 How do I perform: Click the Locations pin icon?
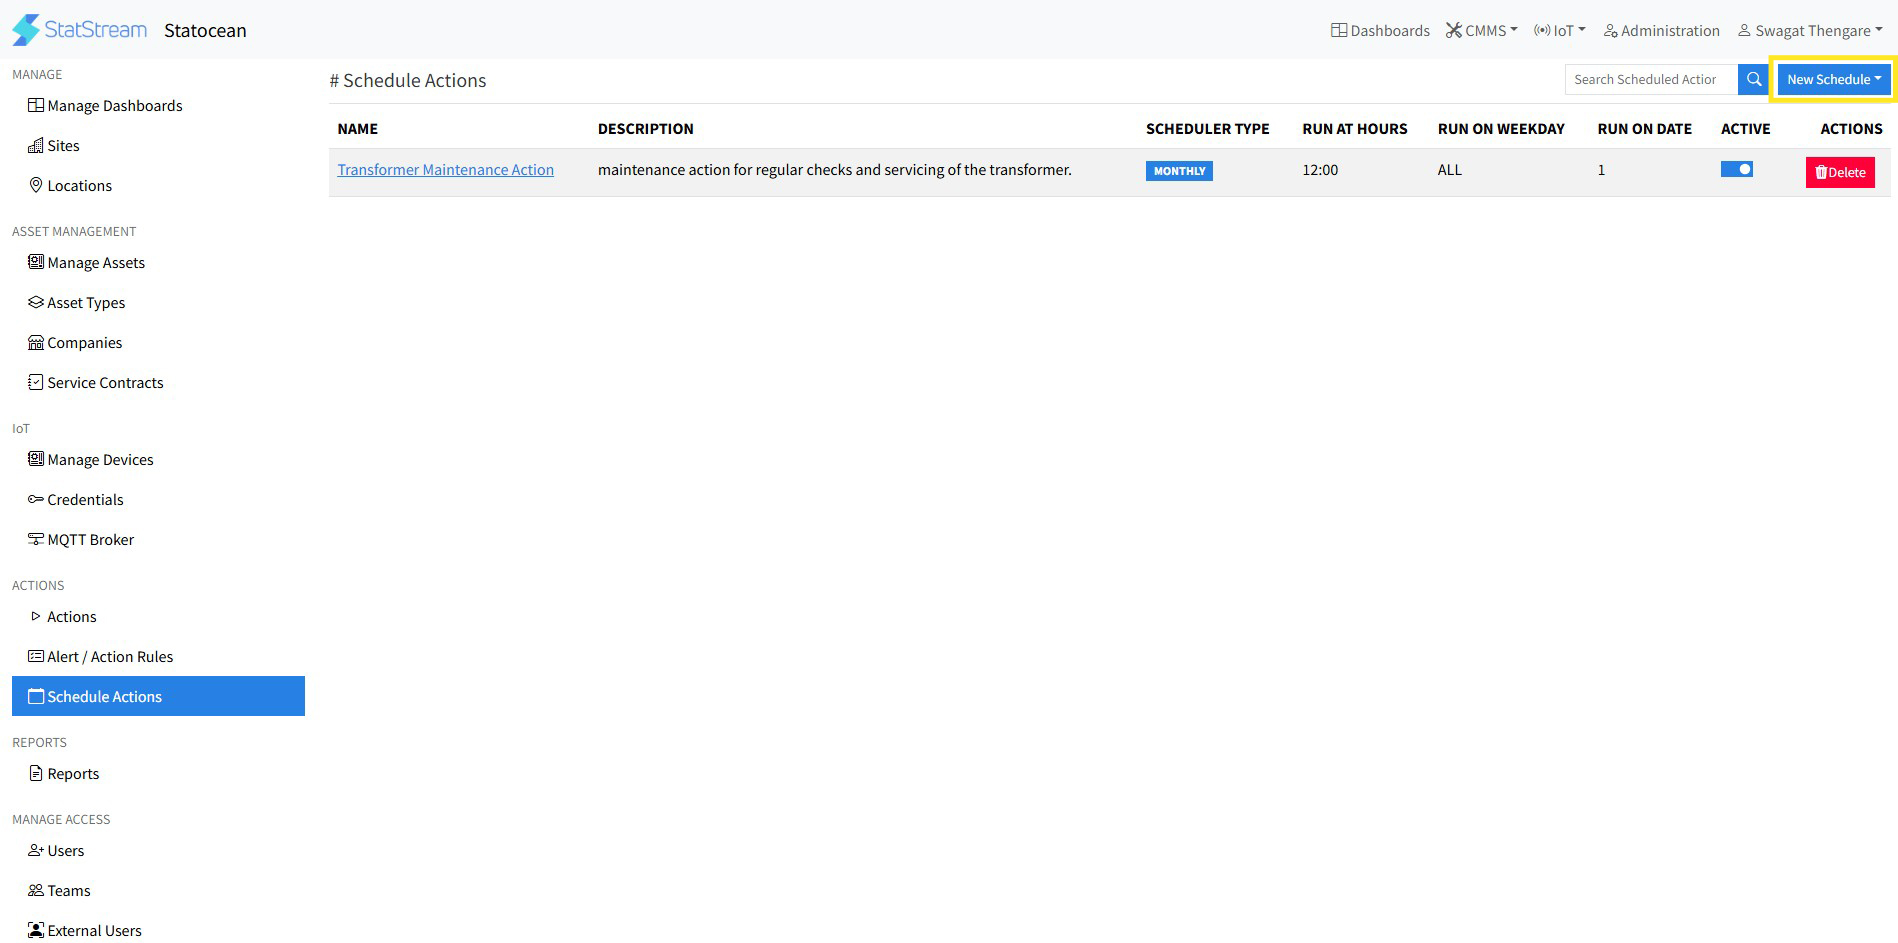[36, 185]
